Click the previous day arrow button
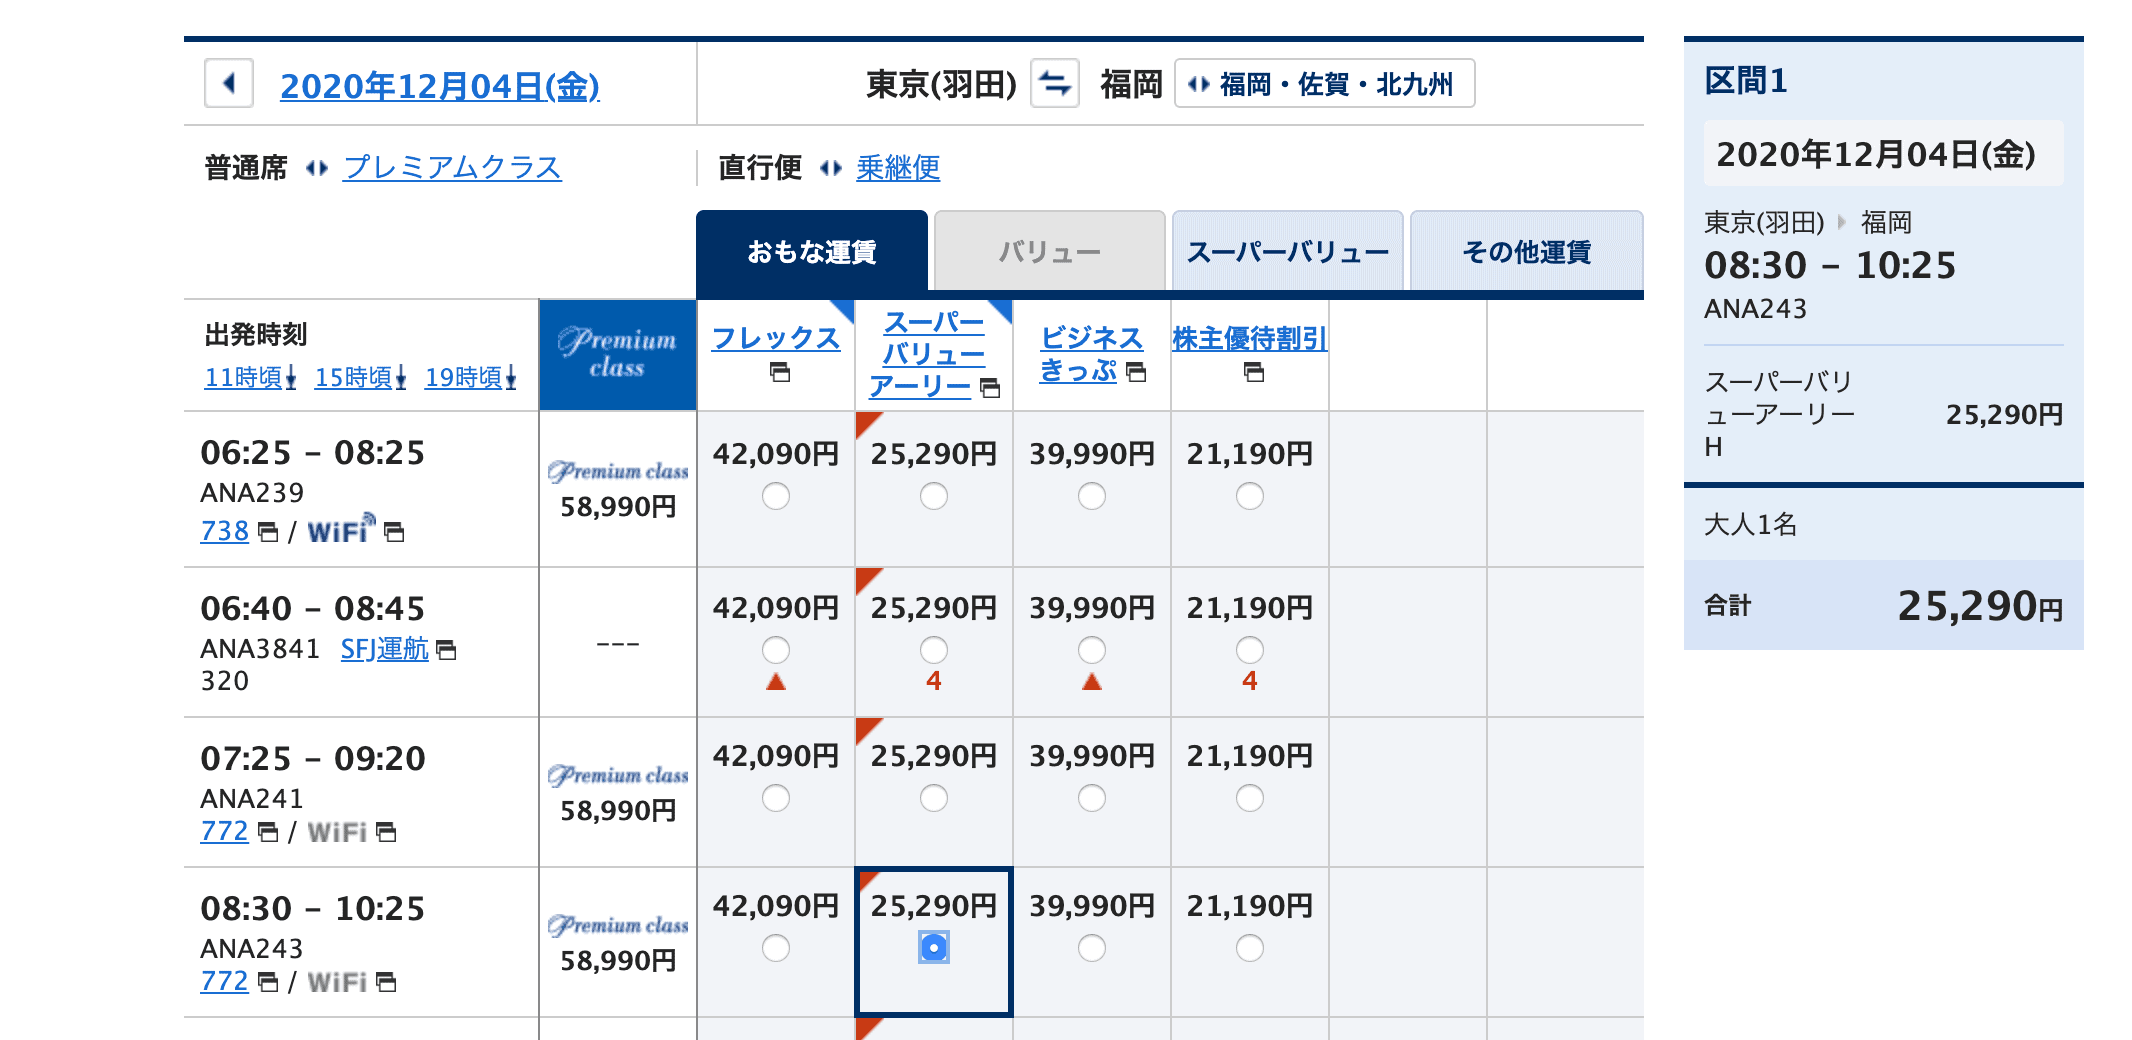The height and width of the screenshot is (1040, 2132). click(228, 84)
